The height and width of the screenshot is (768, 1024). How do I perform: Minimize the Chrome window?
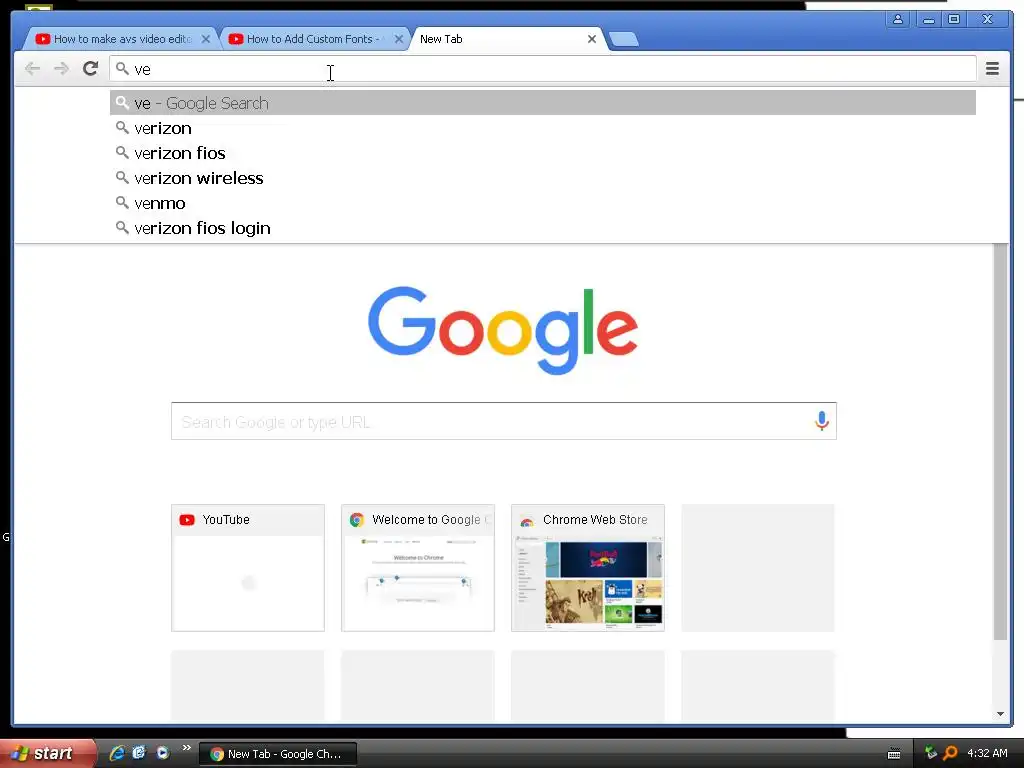[928, 19]
